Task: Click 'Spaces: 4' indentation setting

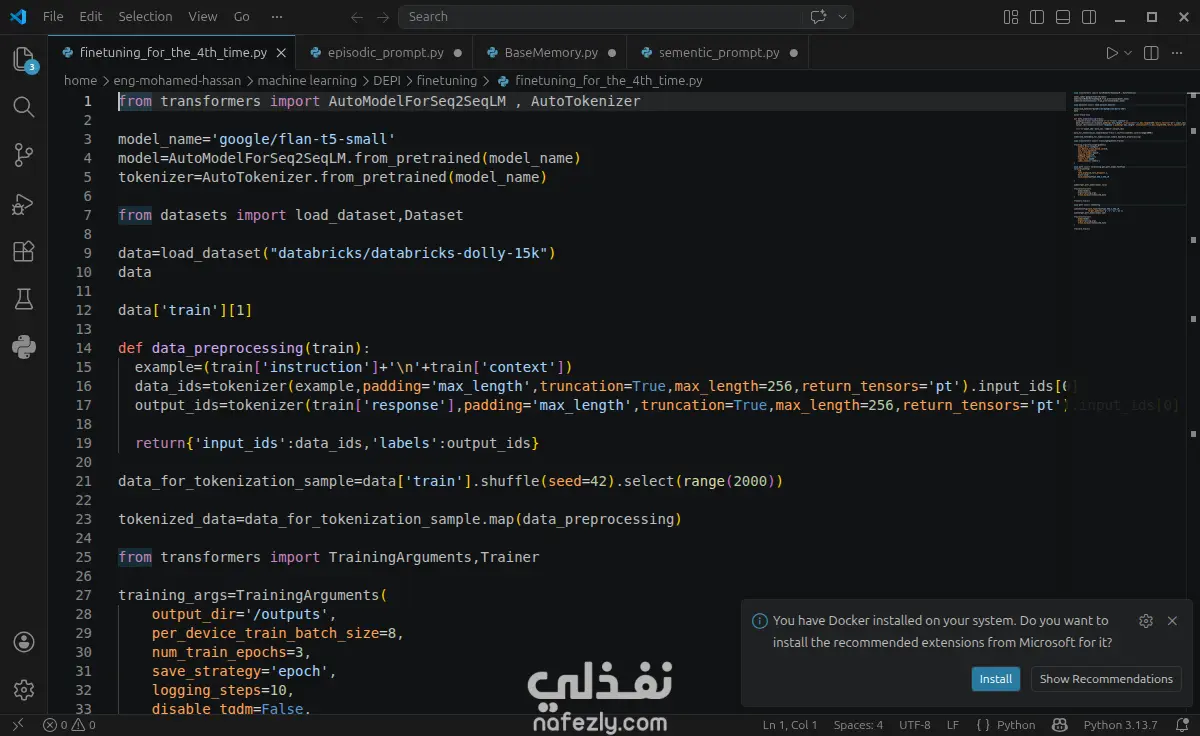Action: (x=859, y=725)
